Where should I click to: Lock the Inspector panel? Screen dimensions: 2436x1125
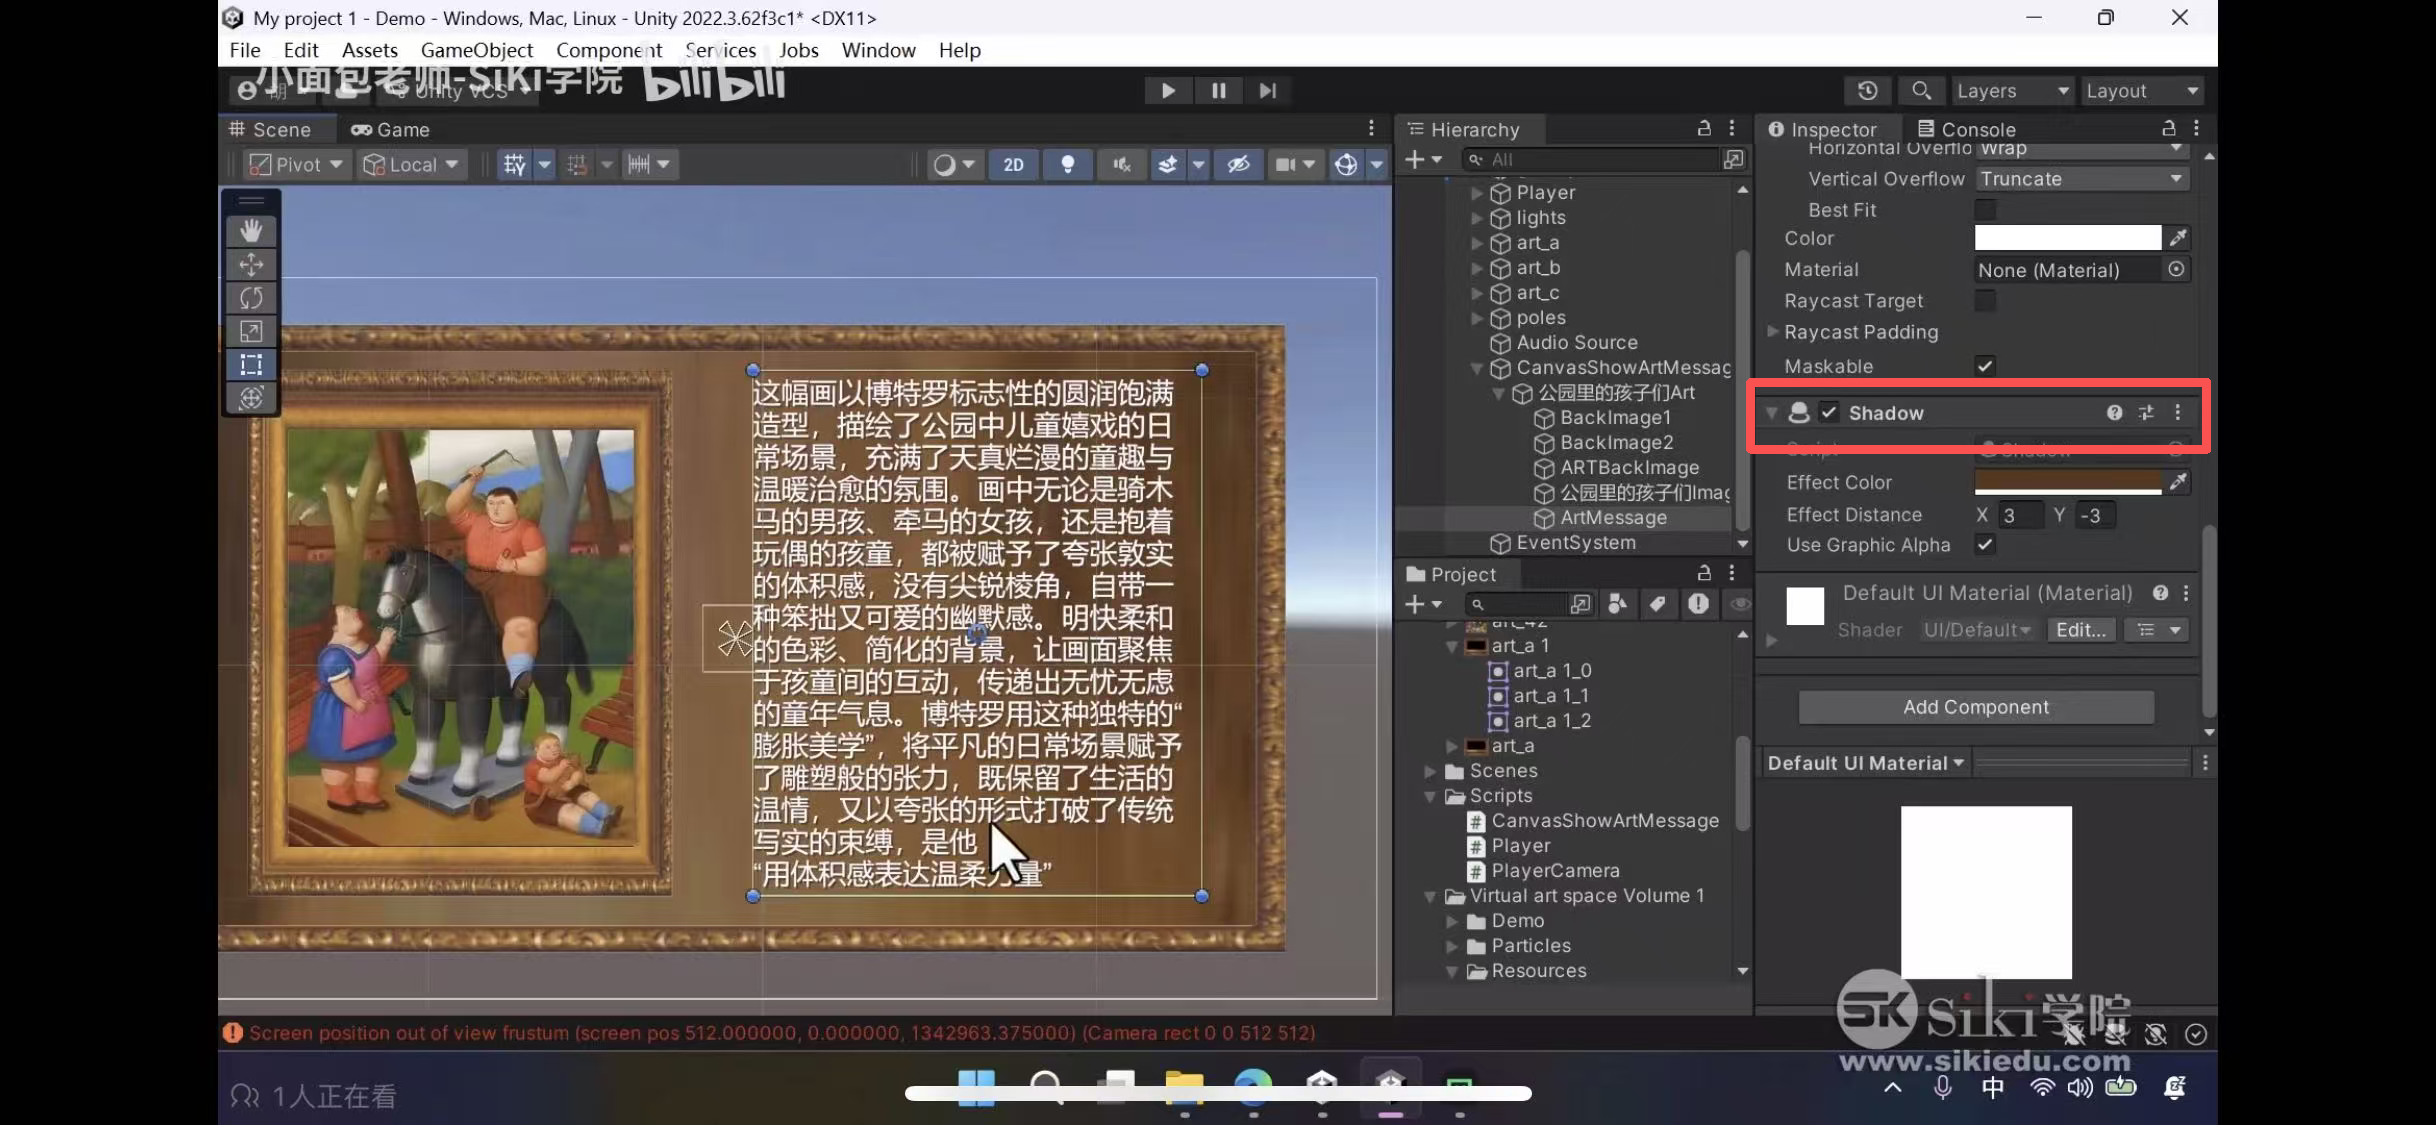click(2169, 129)
